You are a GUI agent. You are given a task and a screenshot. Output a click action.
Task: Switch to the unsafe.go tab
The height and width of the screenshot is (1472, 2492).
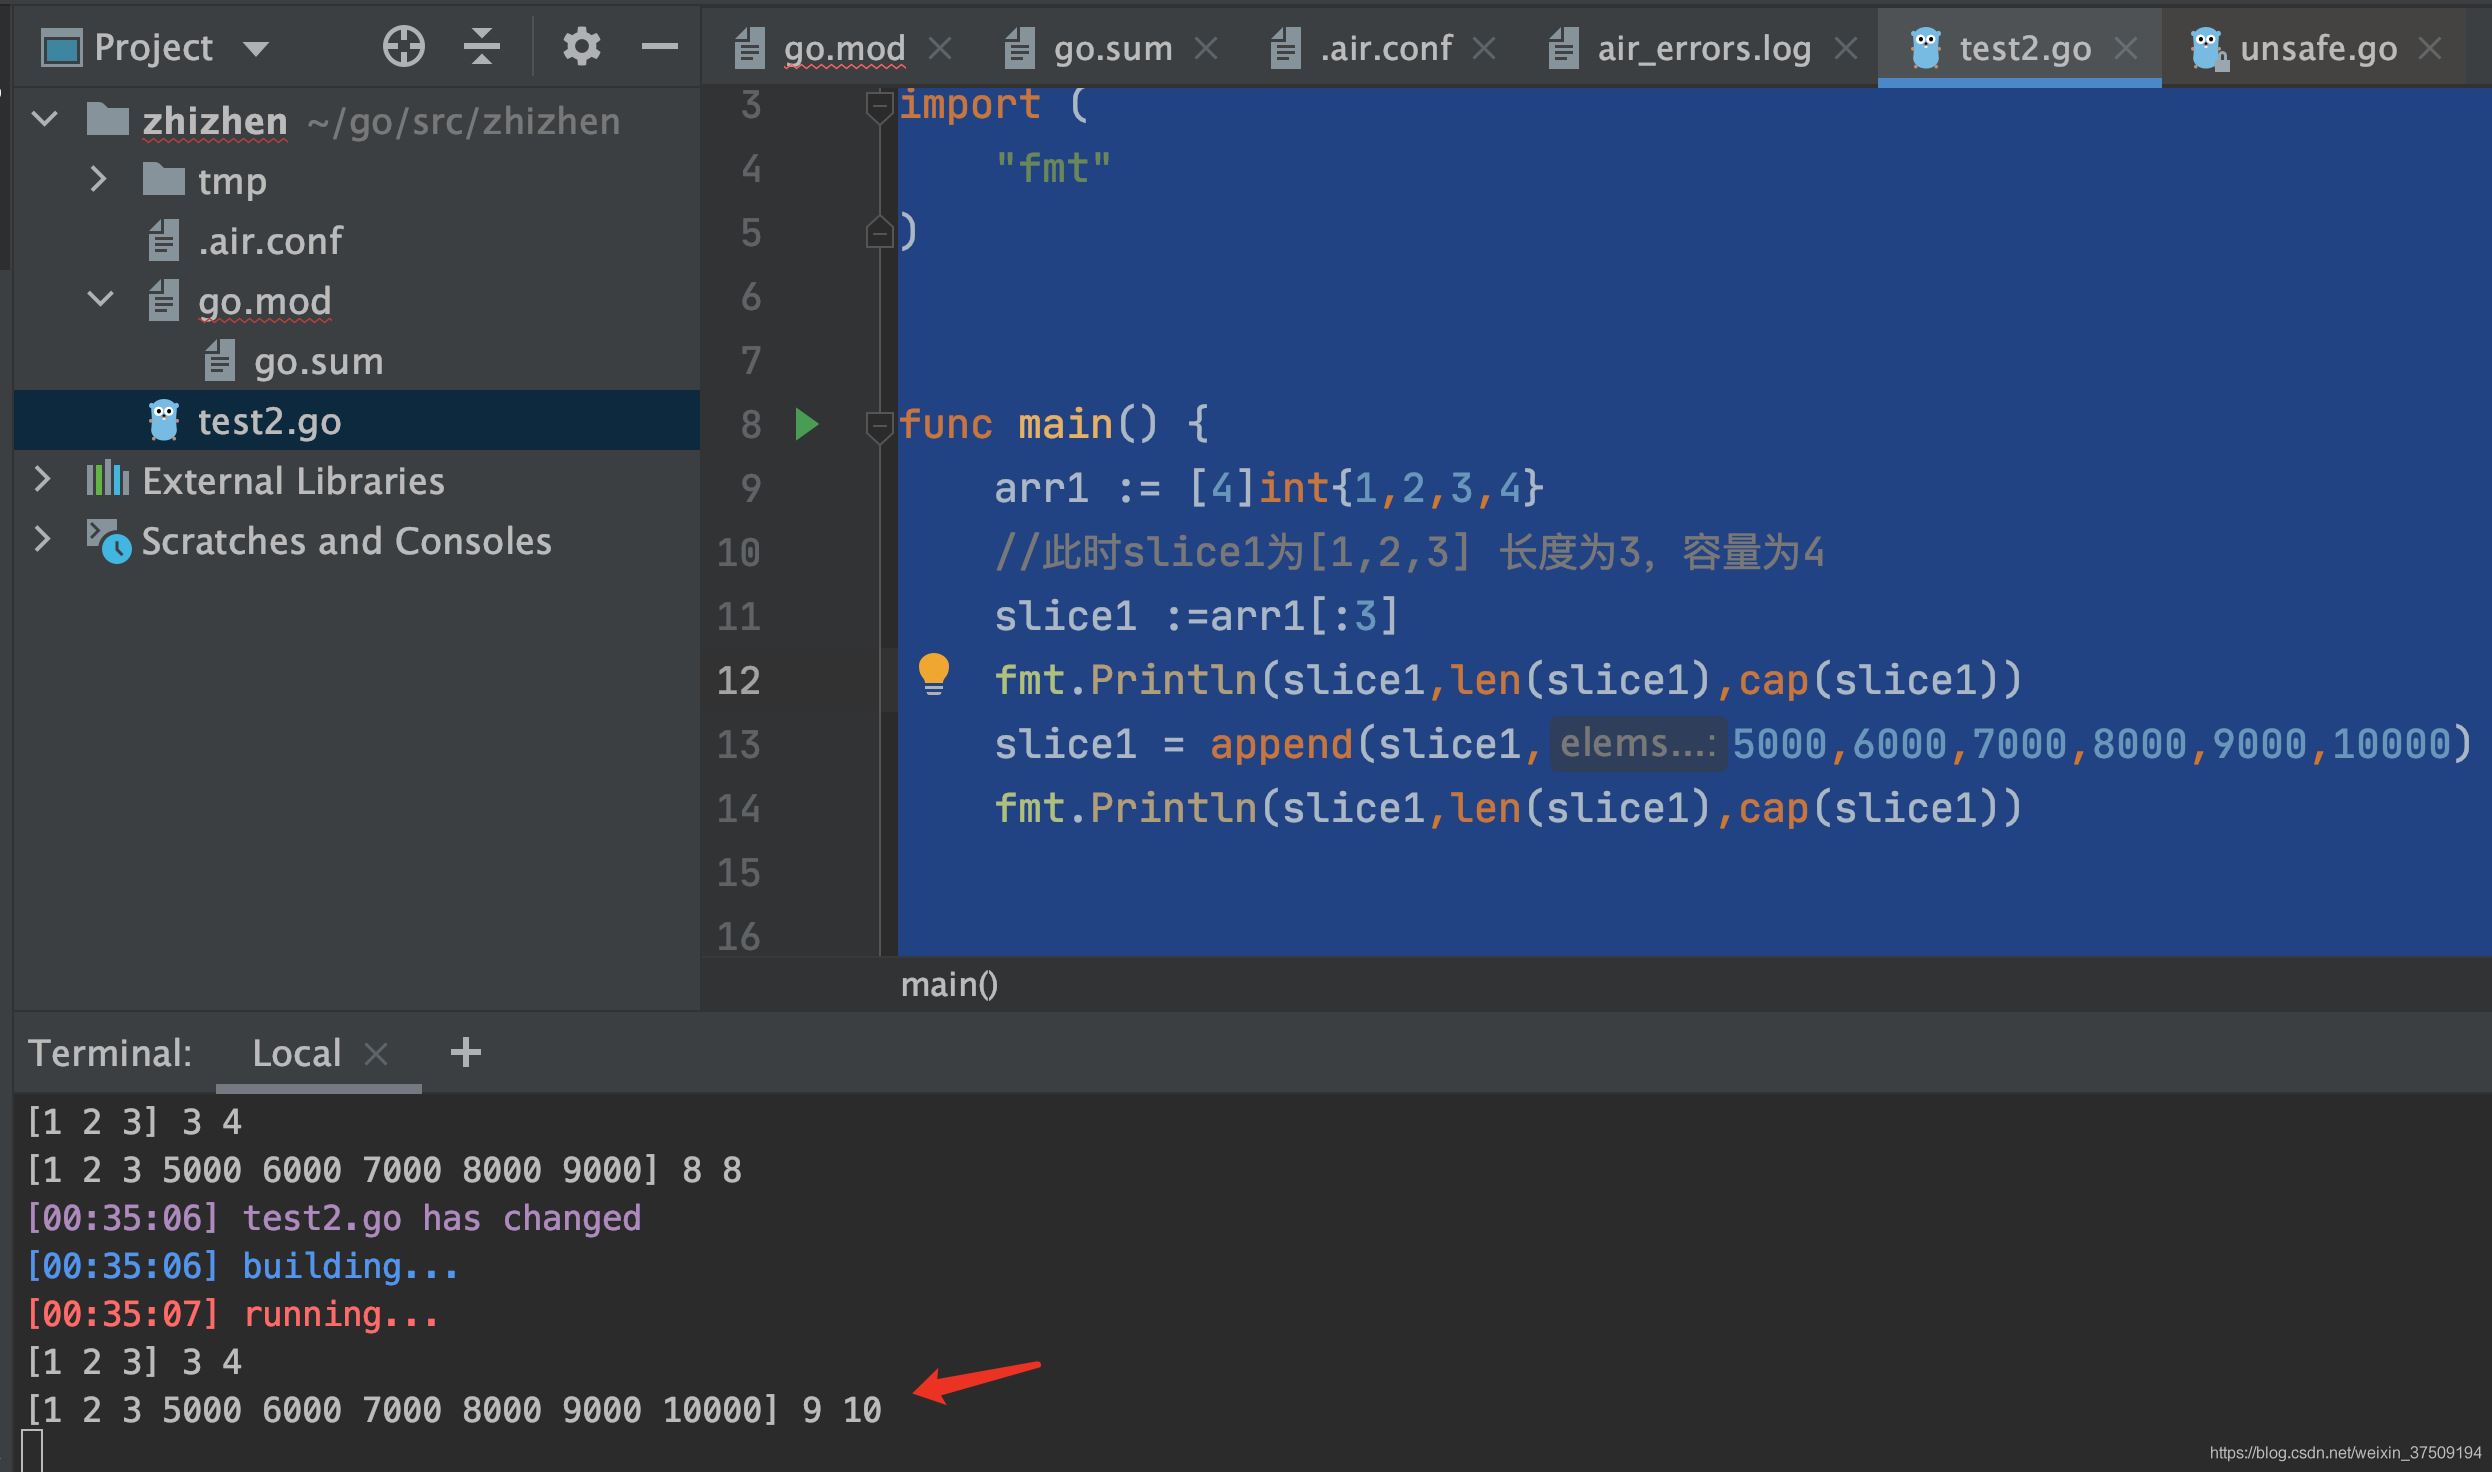coord(2317,47)
